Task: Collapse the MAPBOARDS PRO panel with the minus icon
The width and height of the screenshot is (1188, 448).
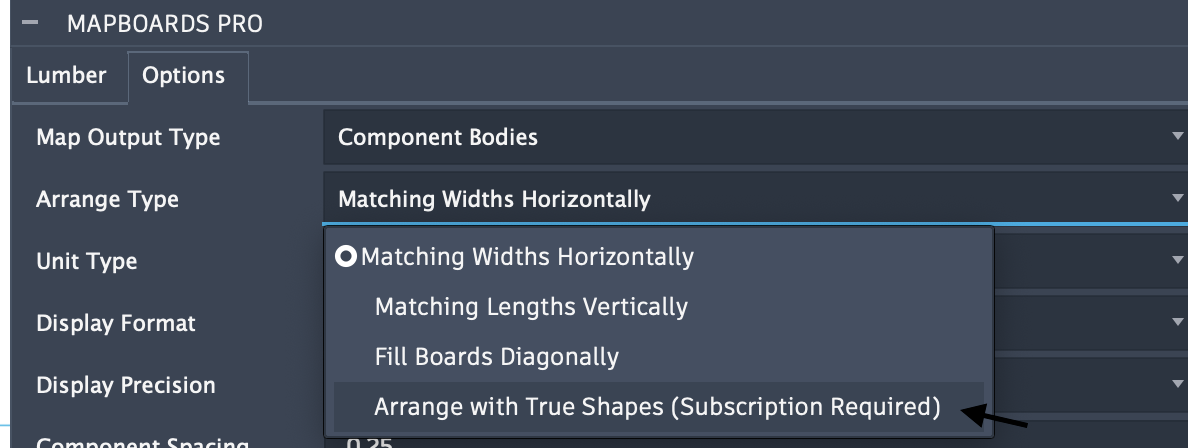Action: click(x=30, y=24)
